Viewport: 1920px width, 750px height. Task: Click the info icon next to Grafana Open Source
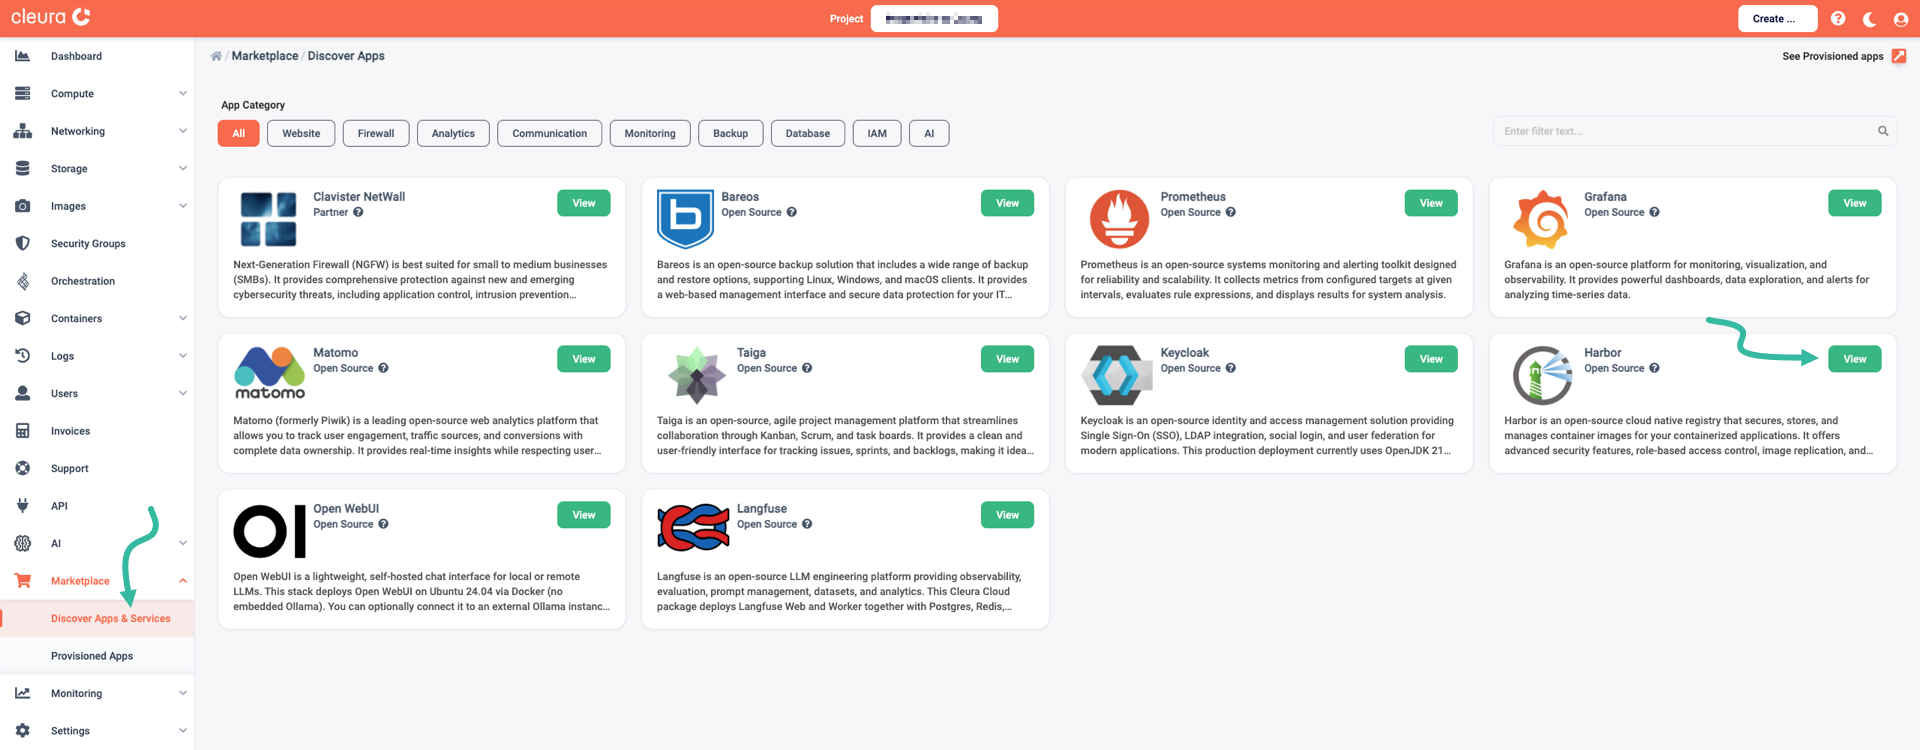[x=1655, y=212]
